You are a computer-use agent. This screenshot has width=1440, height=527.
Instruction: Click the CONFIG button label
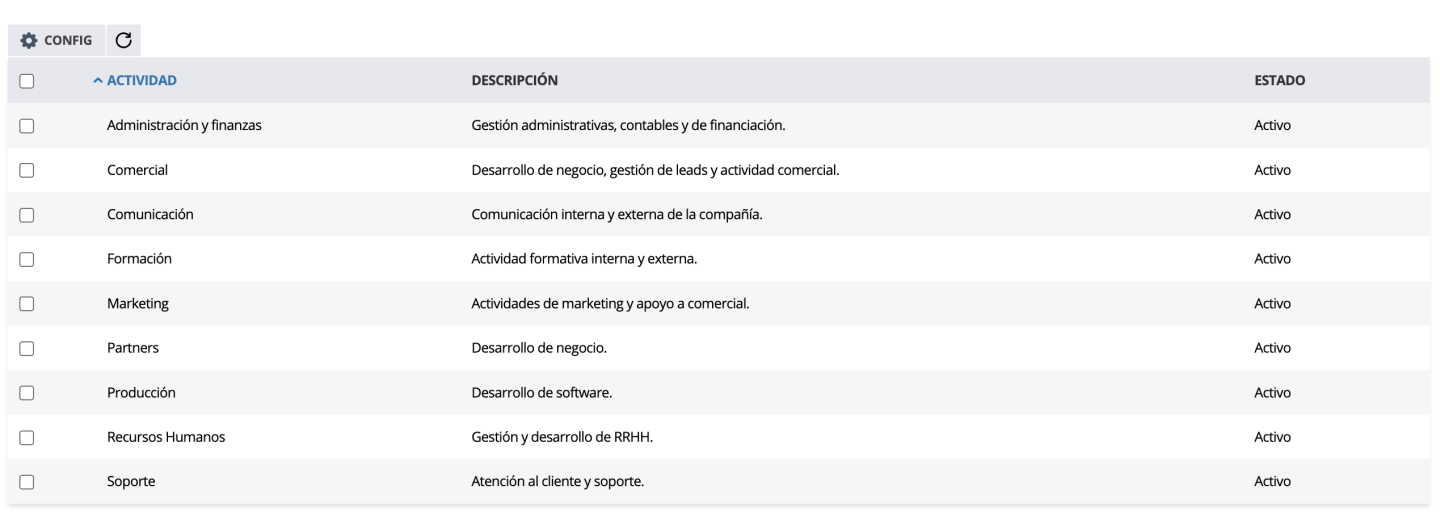tap(68, 41)
